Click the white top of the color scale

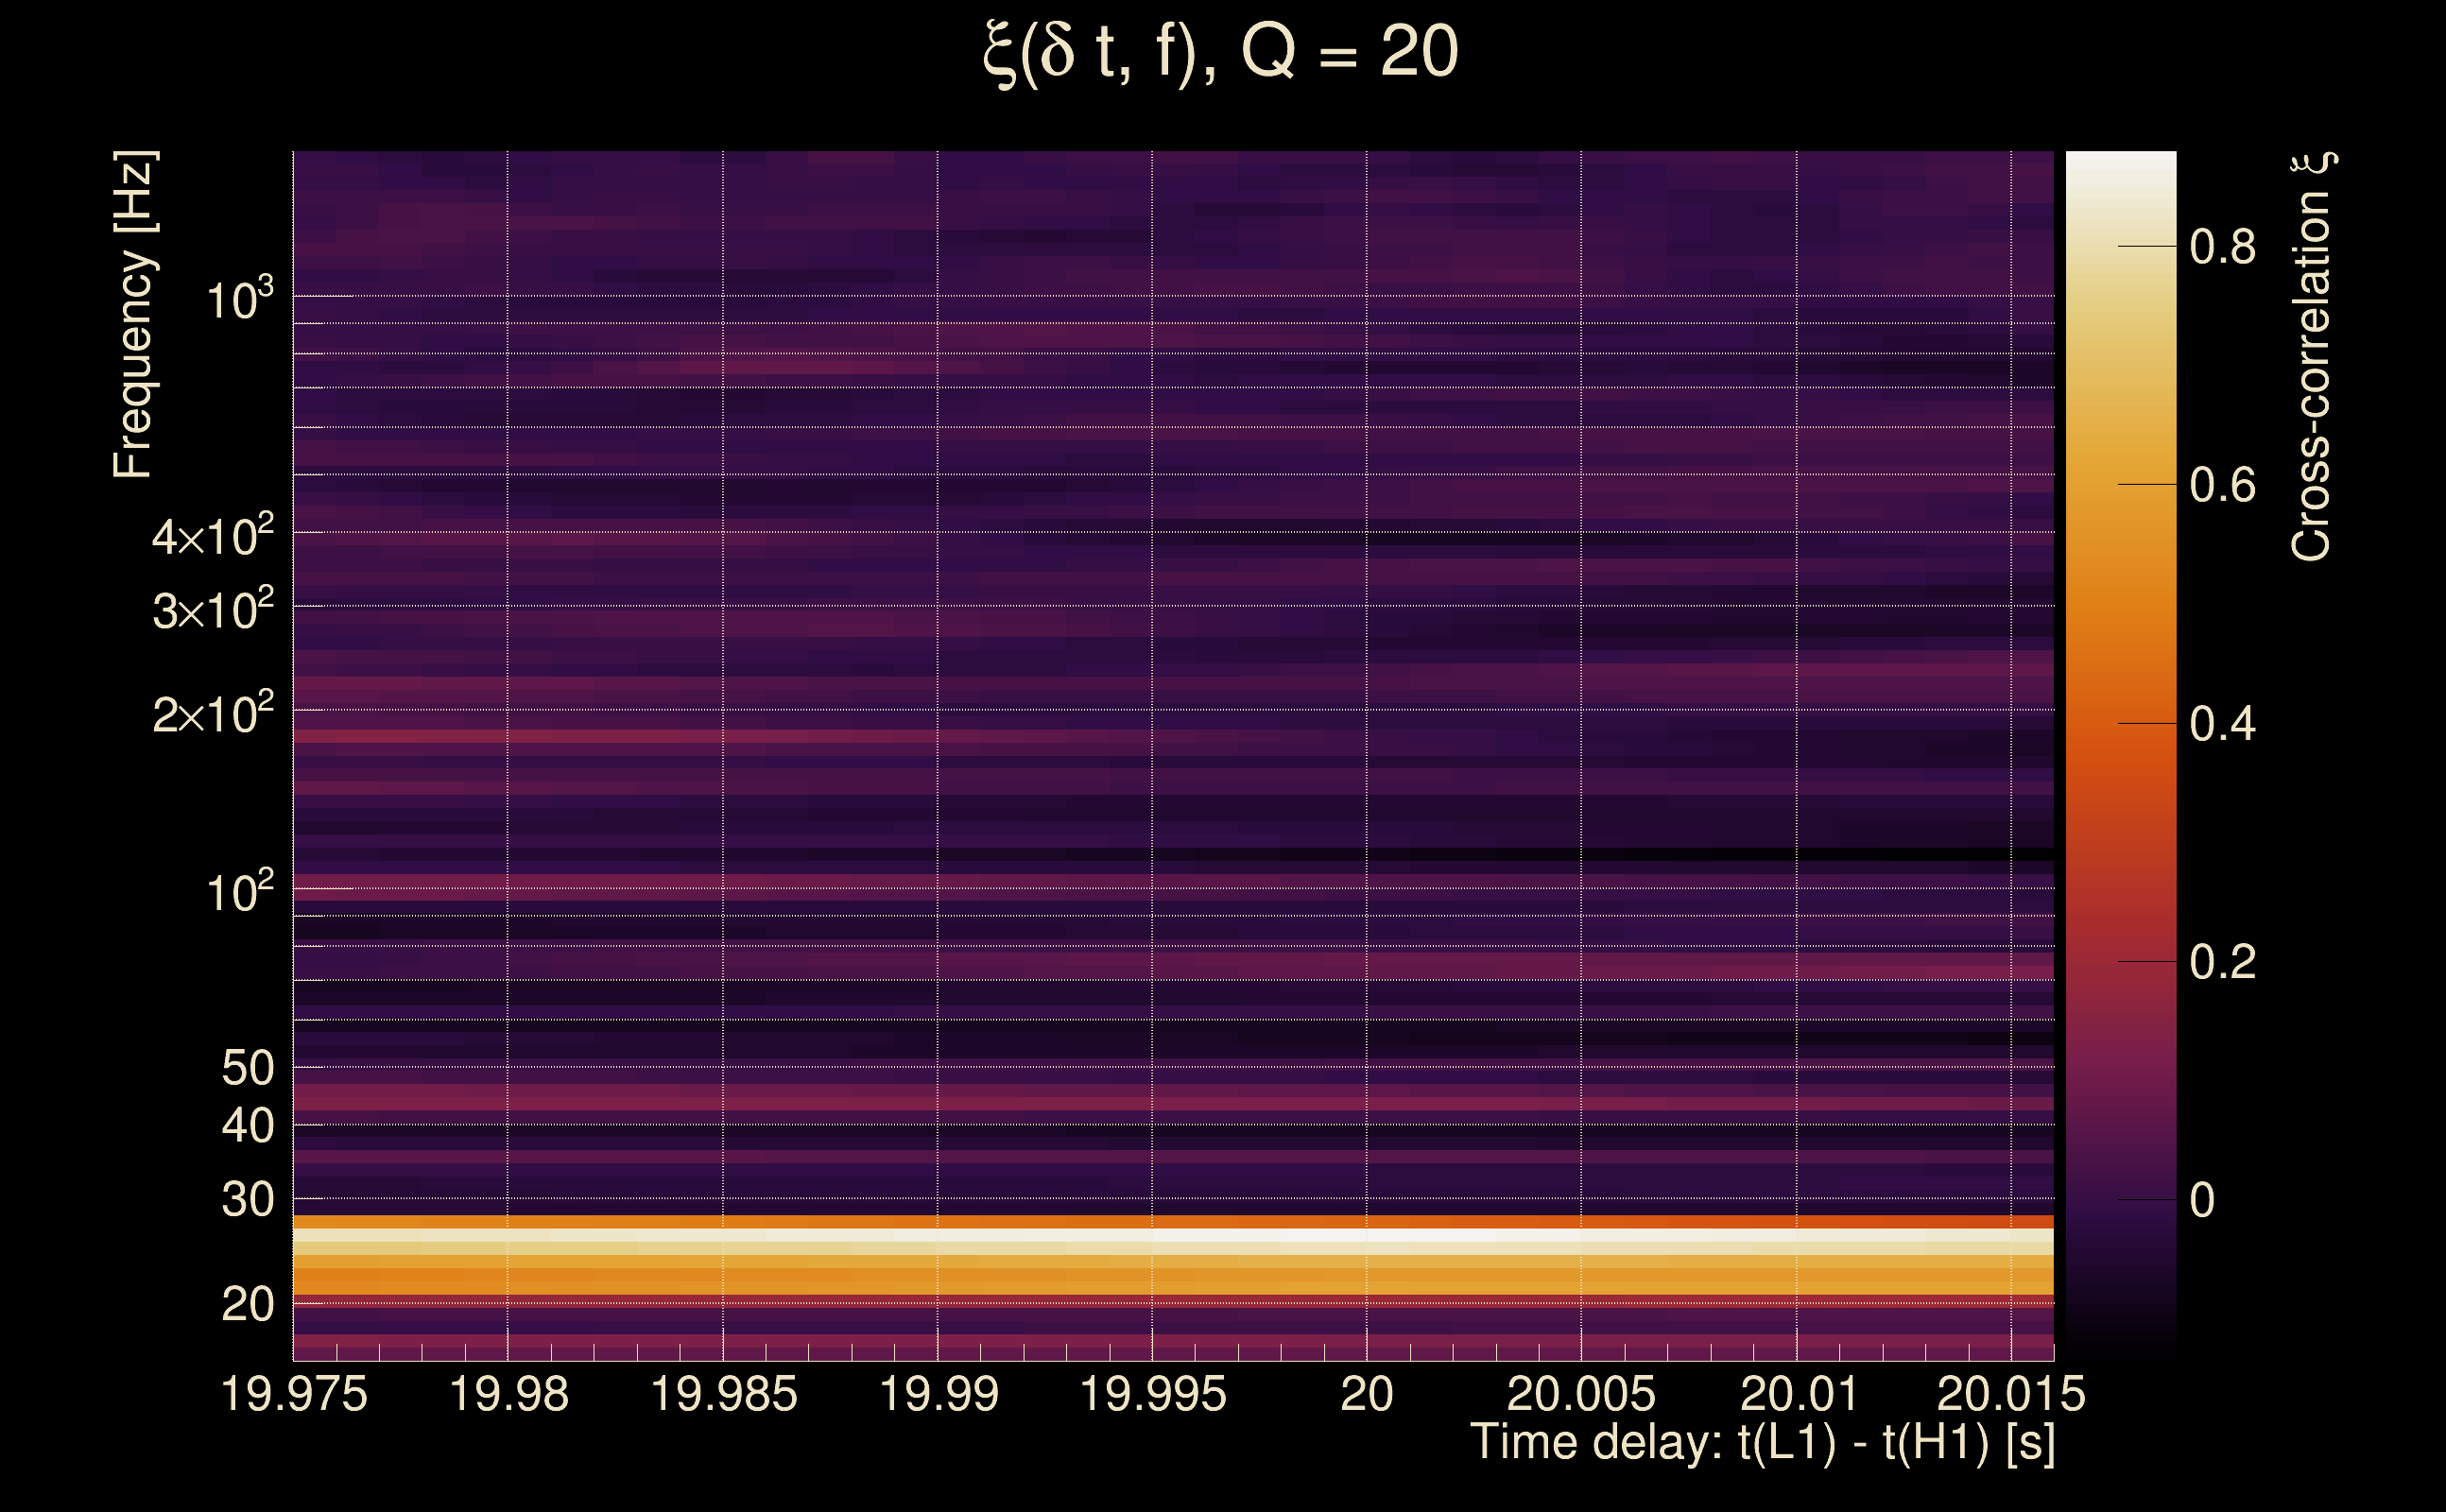(2121, 170)
